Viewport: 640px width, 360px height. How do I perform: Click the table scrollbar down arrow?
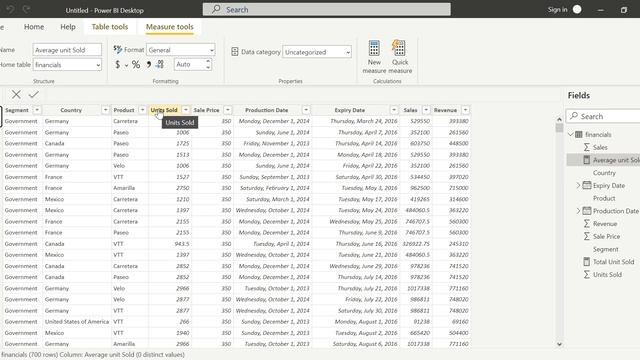click(559, 344)
